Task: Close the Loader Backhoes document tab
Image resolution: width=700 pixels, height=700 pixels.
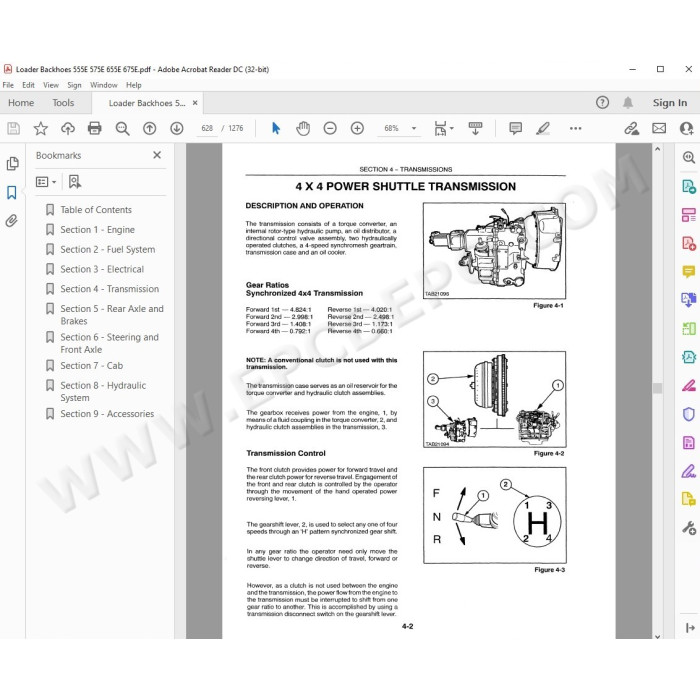Action: coord(195,103)
